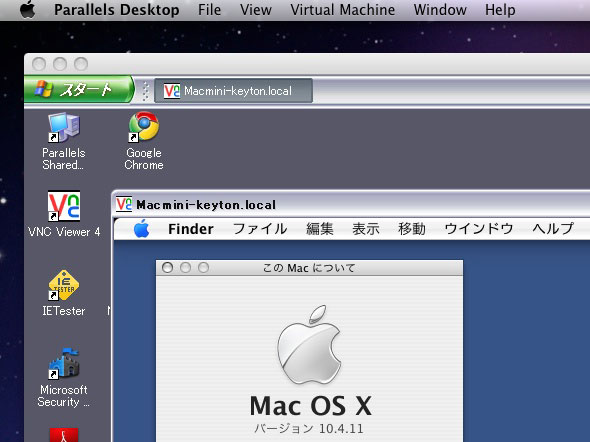Click the taskbar toolbar grip handle

click(146, 90)
